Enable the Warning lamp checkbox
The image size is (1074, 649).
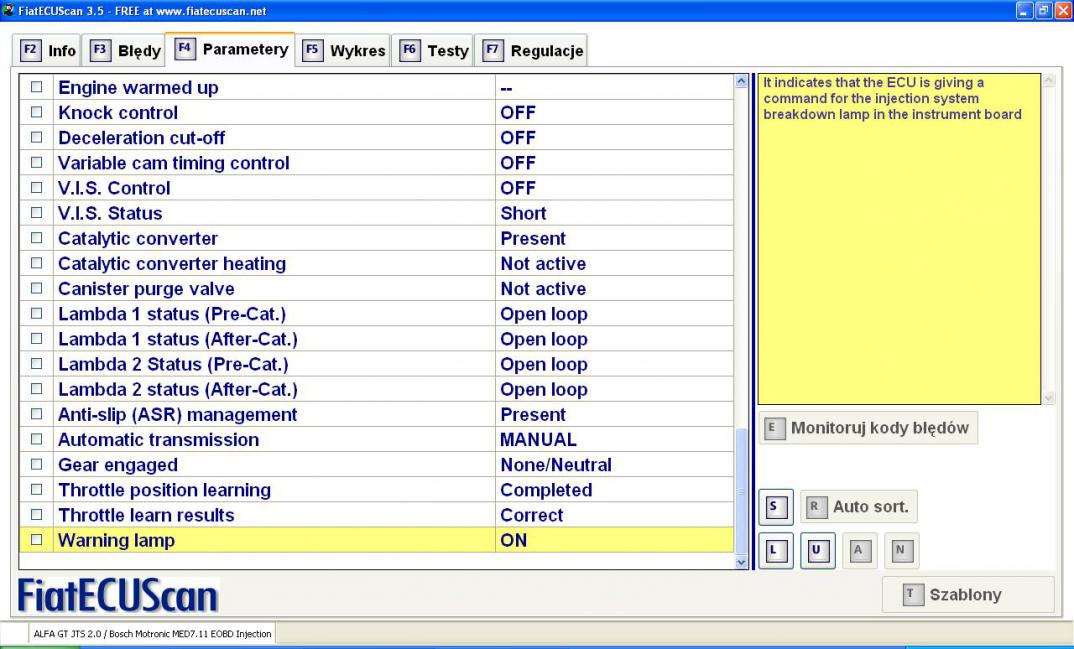click(36, 540)
